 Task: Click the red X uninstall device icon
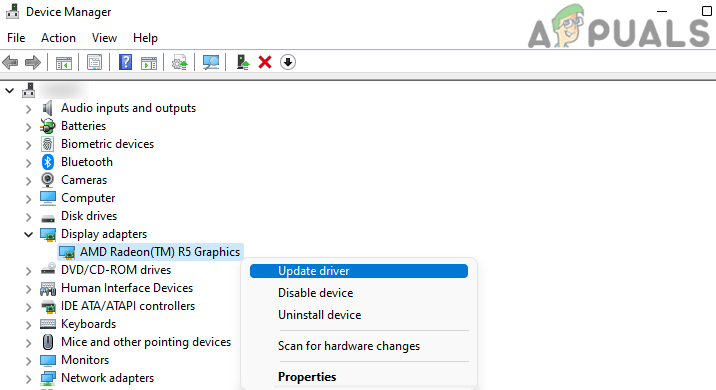click(x=265, y=62)
